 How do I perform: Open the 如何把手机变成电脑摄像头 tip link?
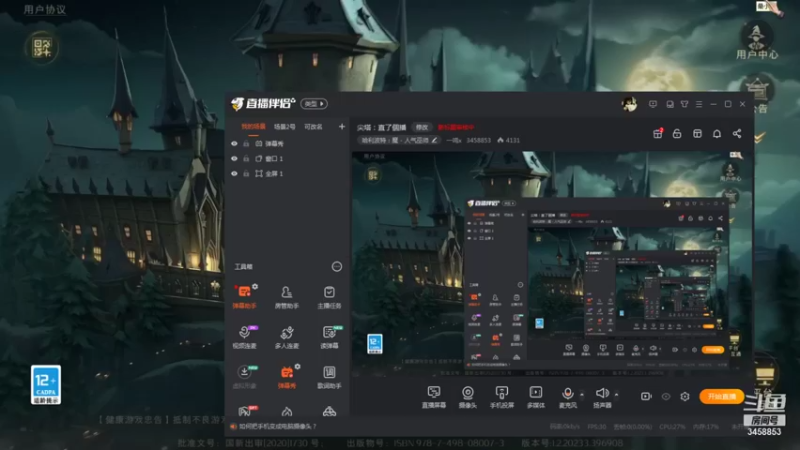tap(278, 426)
